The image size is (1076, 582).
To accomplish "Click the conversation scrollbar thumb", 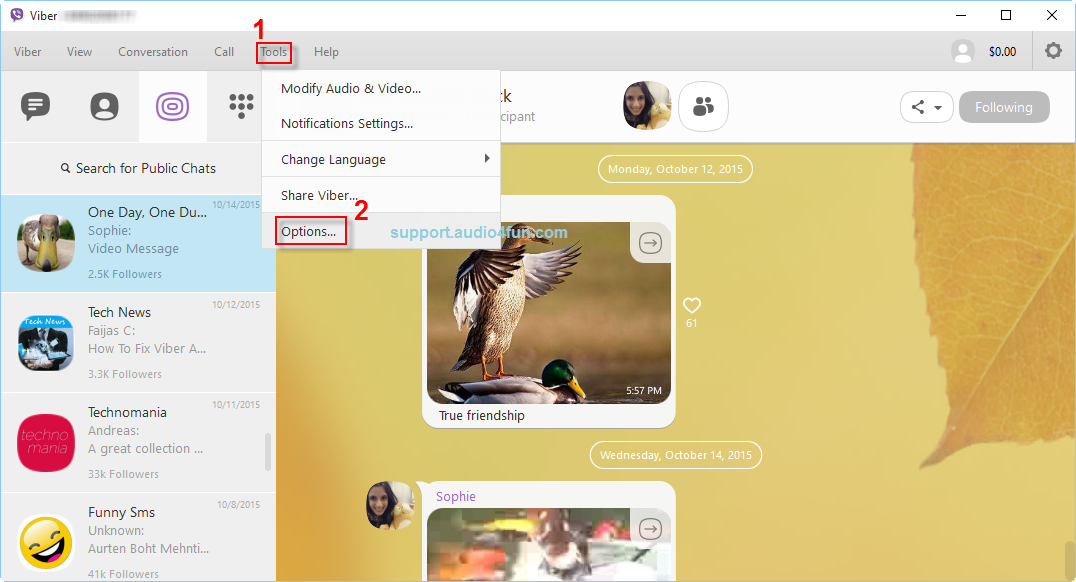I will coord(1069,559).
